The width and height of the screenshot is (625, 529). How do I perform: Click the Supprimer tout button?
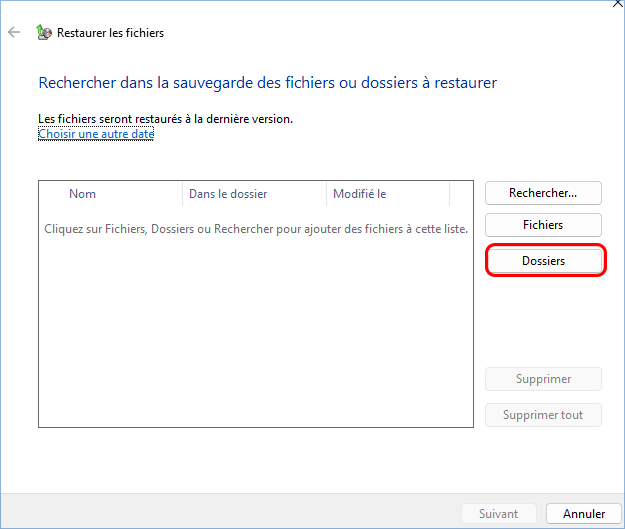tap(543, 415)
